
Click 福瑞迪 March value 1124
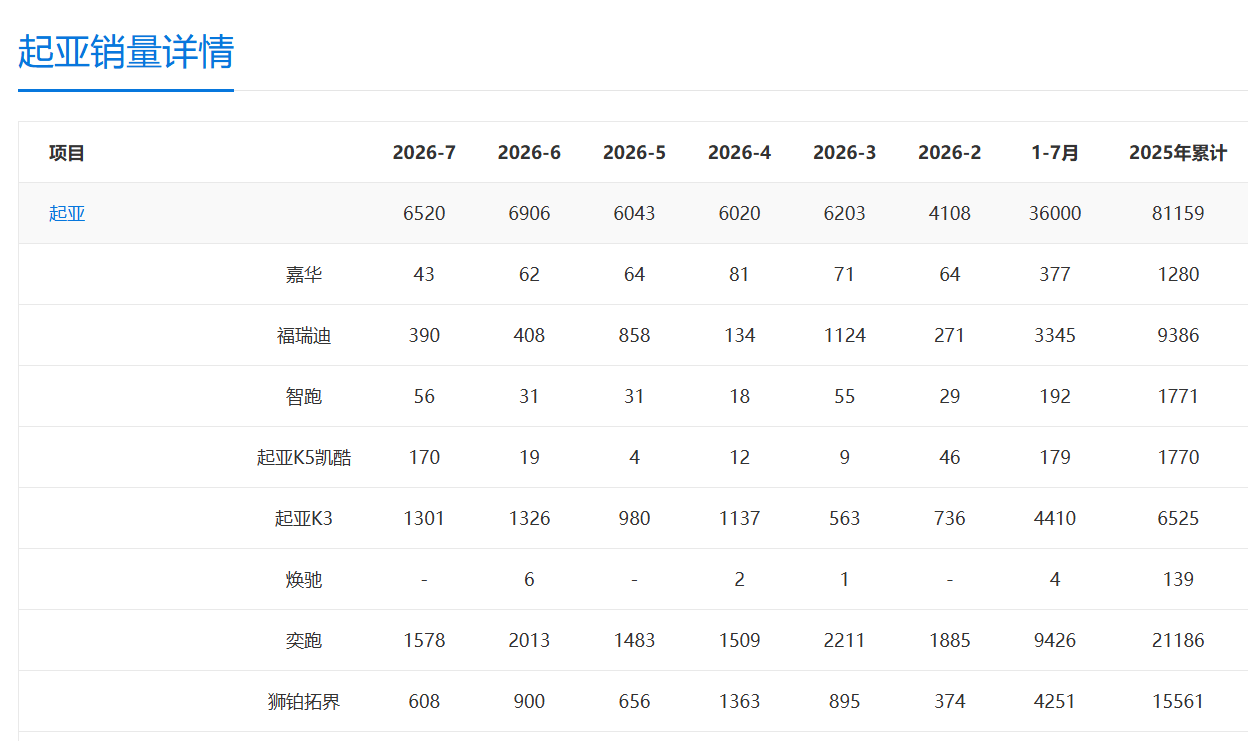click(x=844, y=335)
